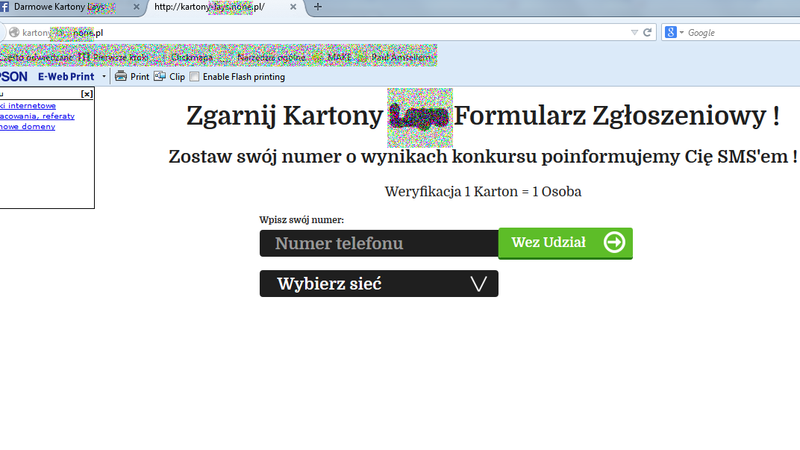Click the Epson Clip icon
Viewport: 800px width, 450px height.
[x=160, y=77]
